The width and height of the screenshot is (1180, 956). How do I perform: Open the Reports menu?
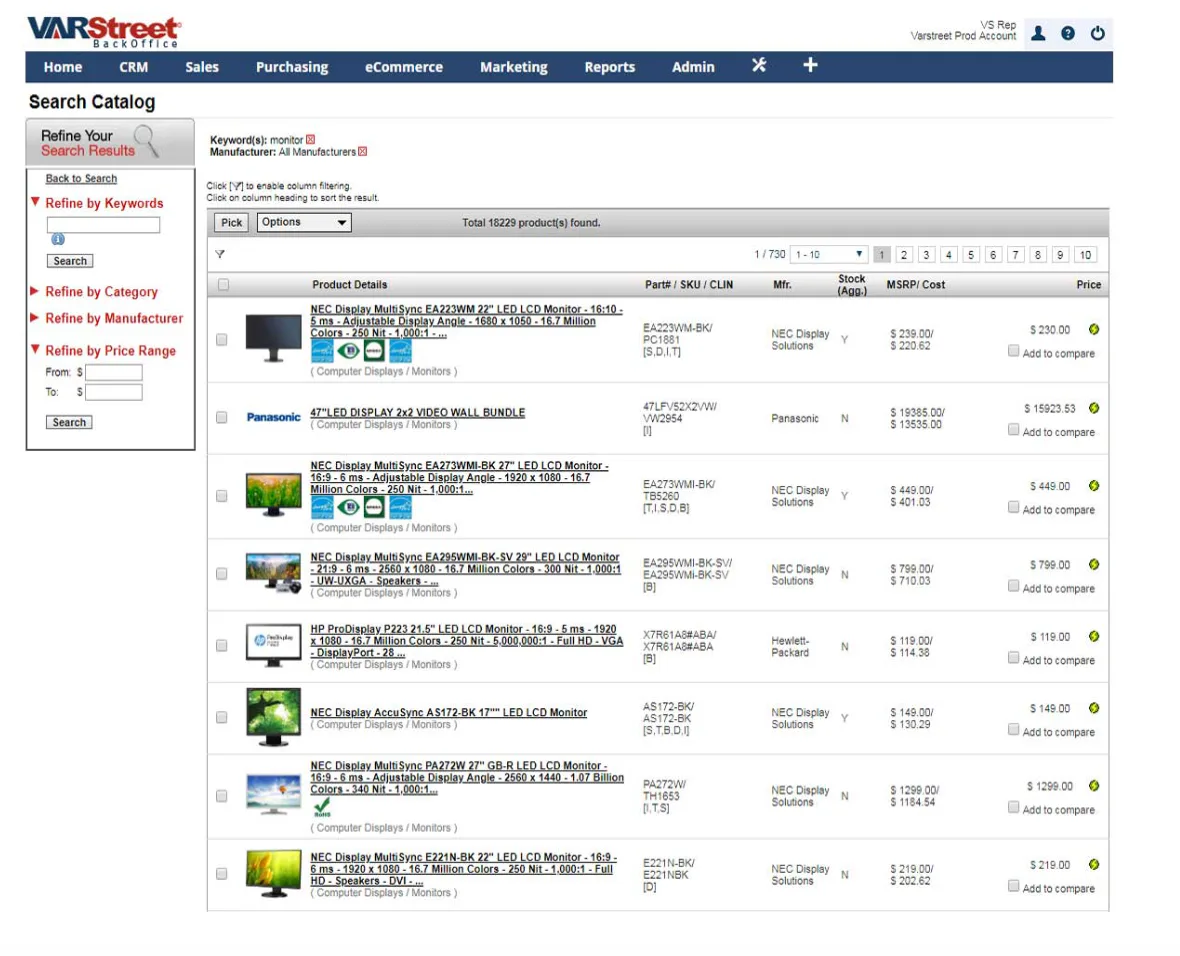point(609,66)
